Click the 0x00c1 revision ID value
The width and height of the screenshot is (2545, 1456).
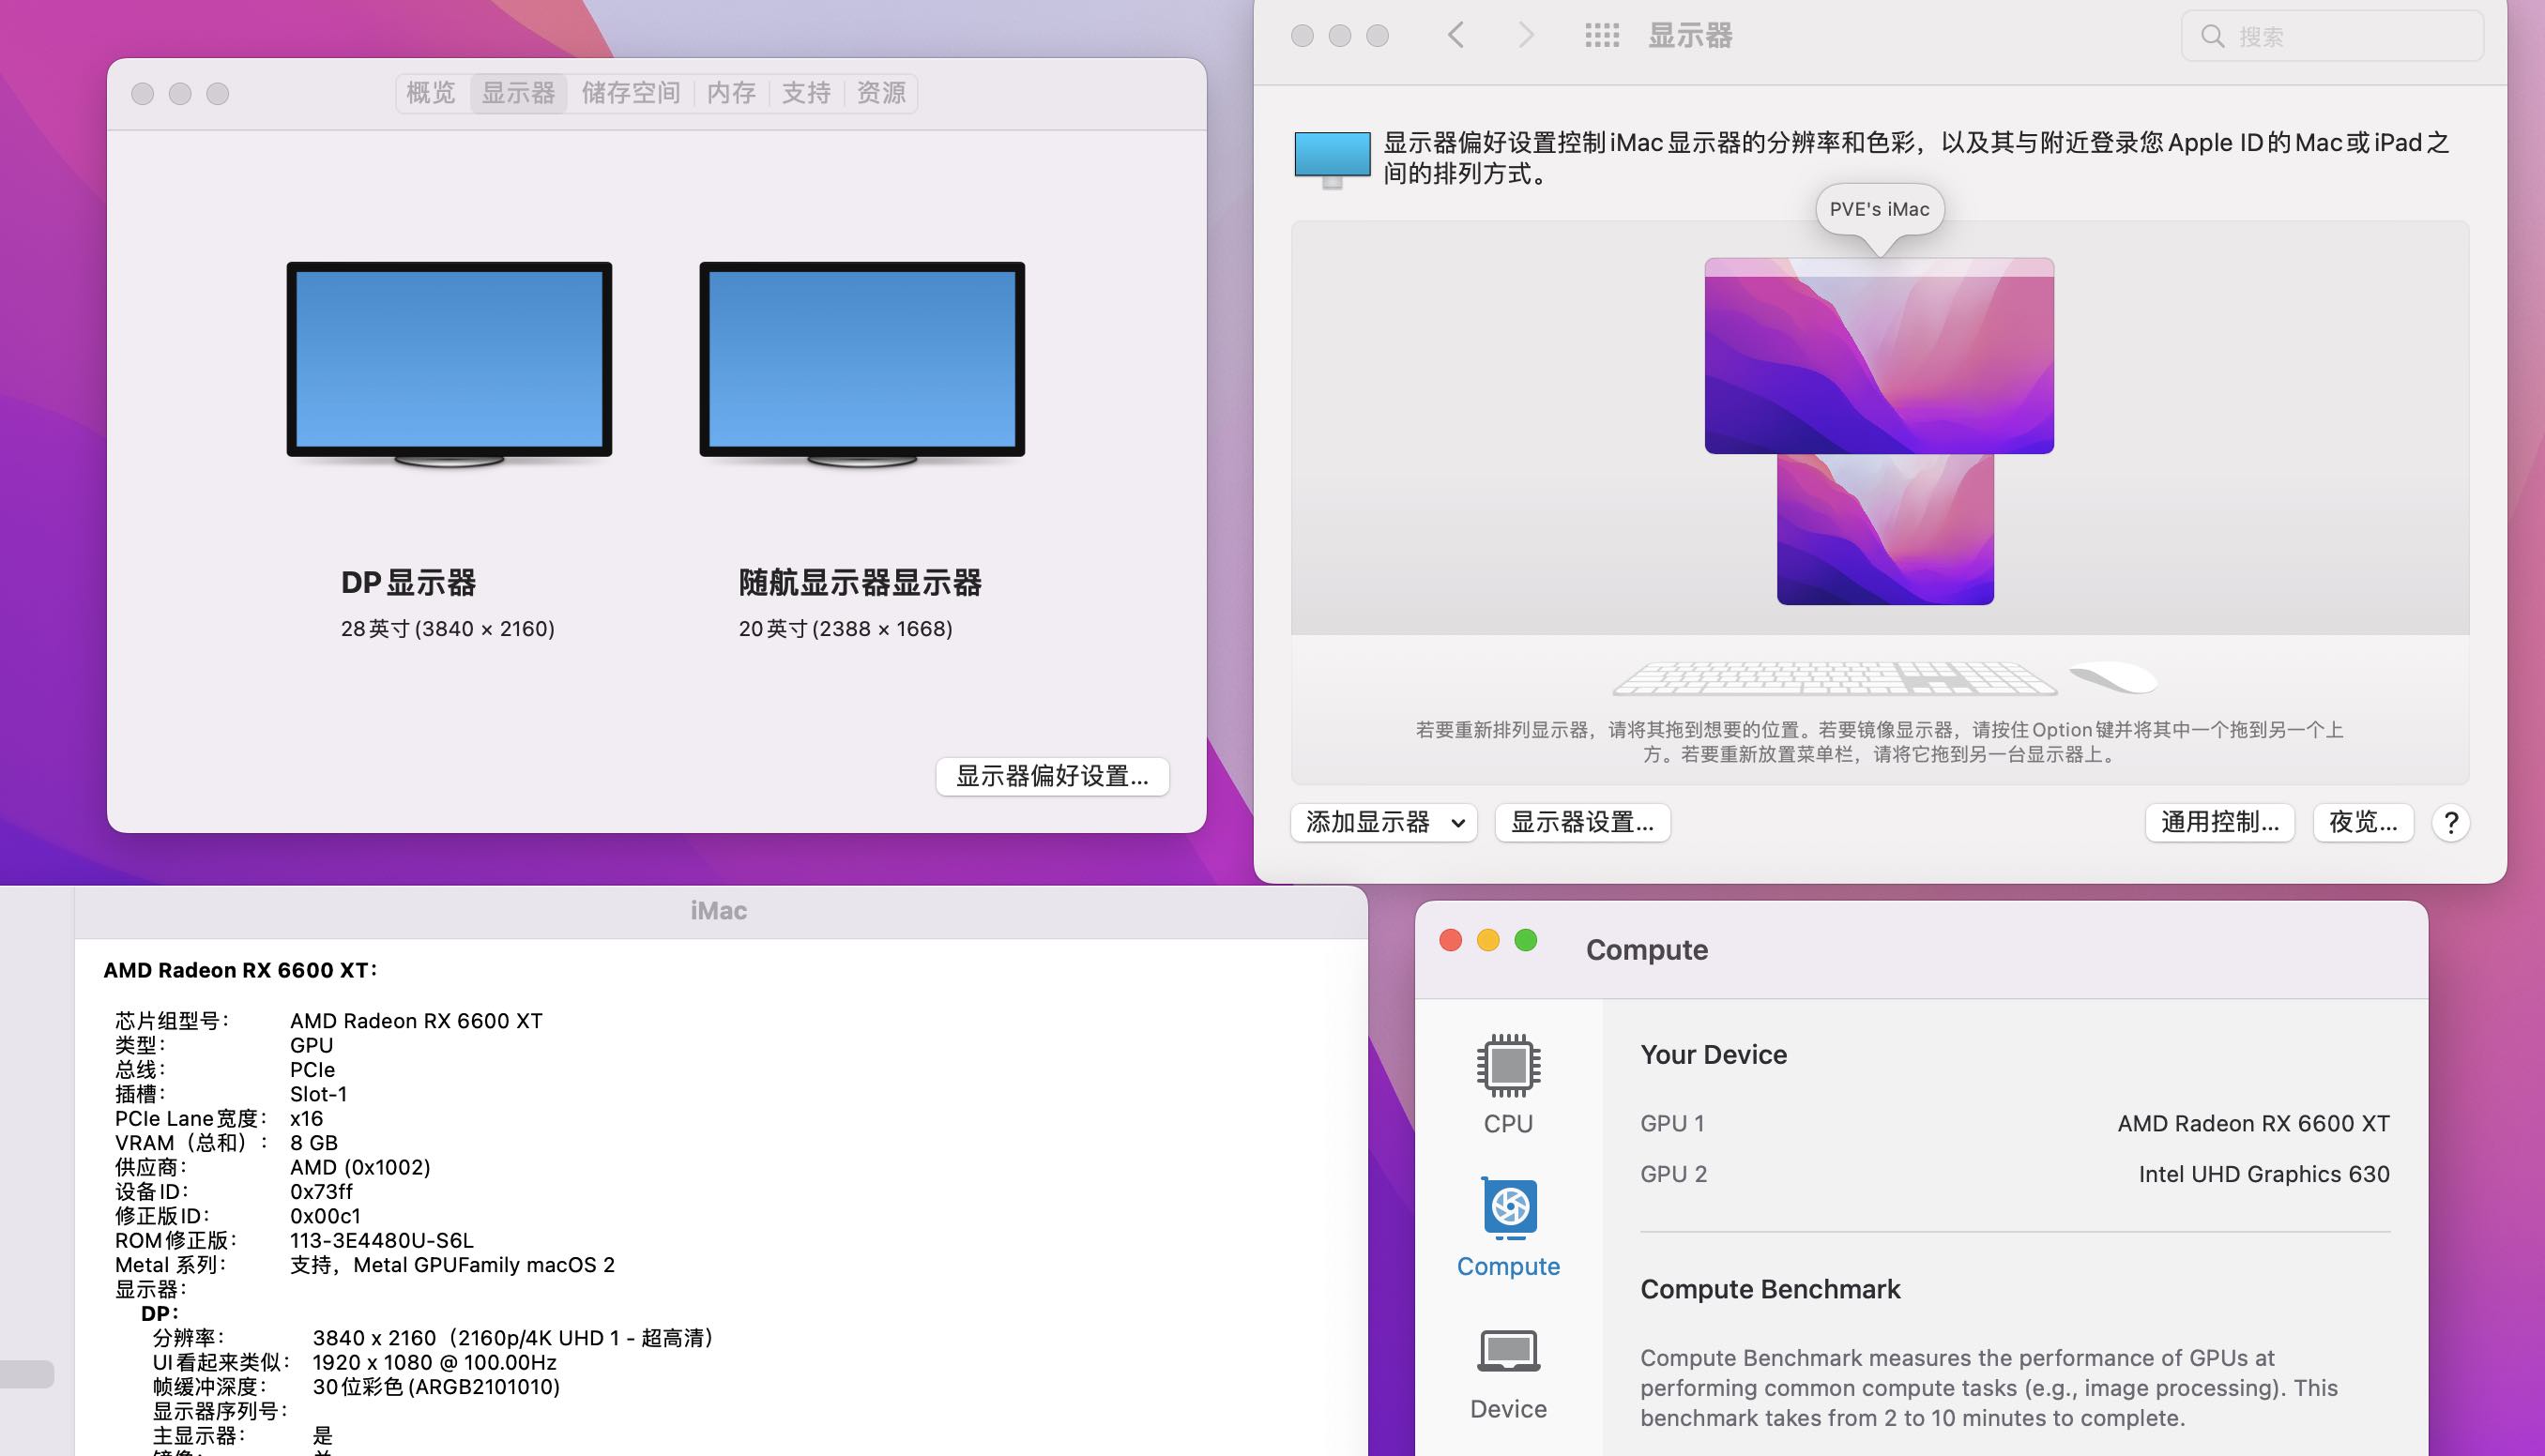(x=325, y=1216)
